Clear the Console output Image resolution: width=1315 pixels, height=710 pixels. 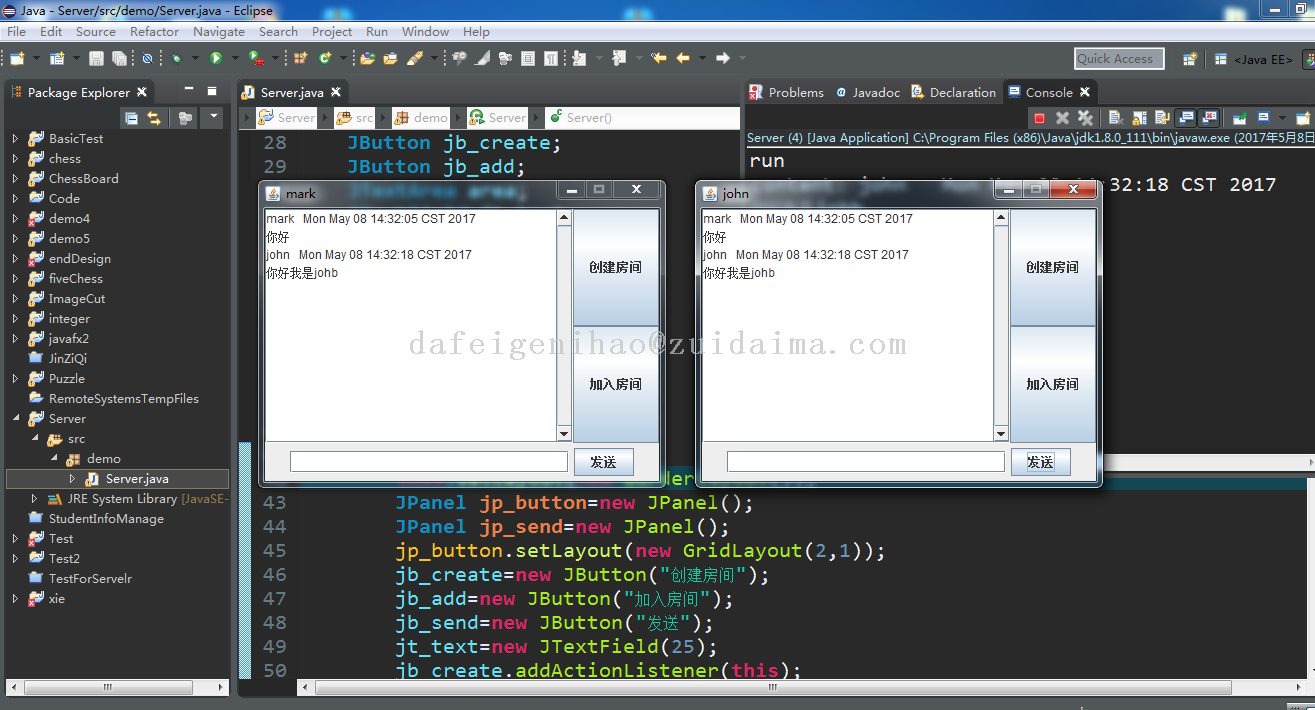pos(1116,118)
